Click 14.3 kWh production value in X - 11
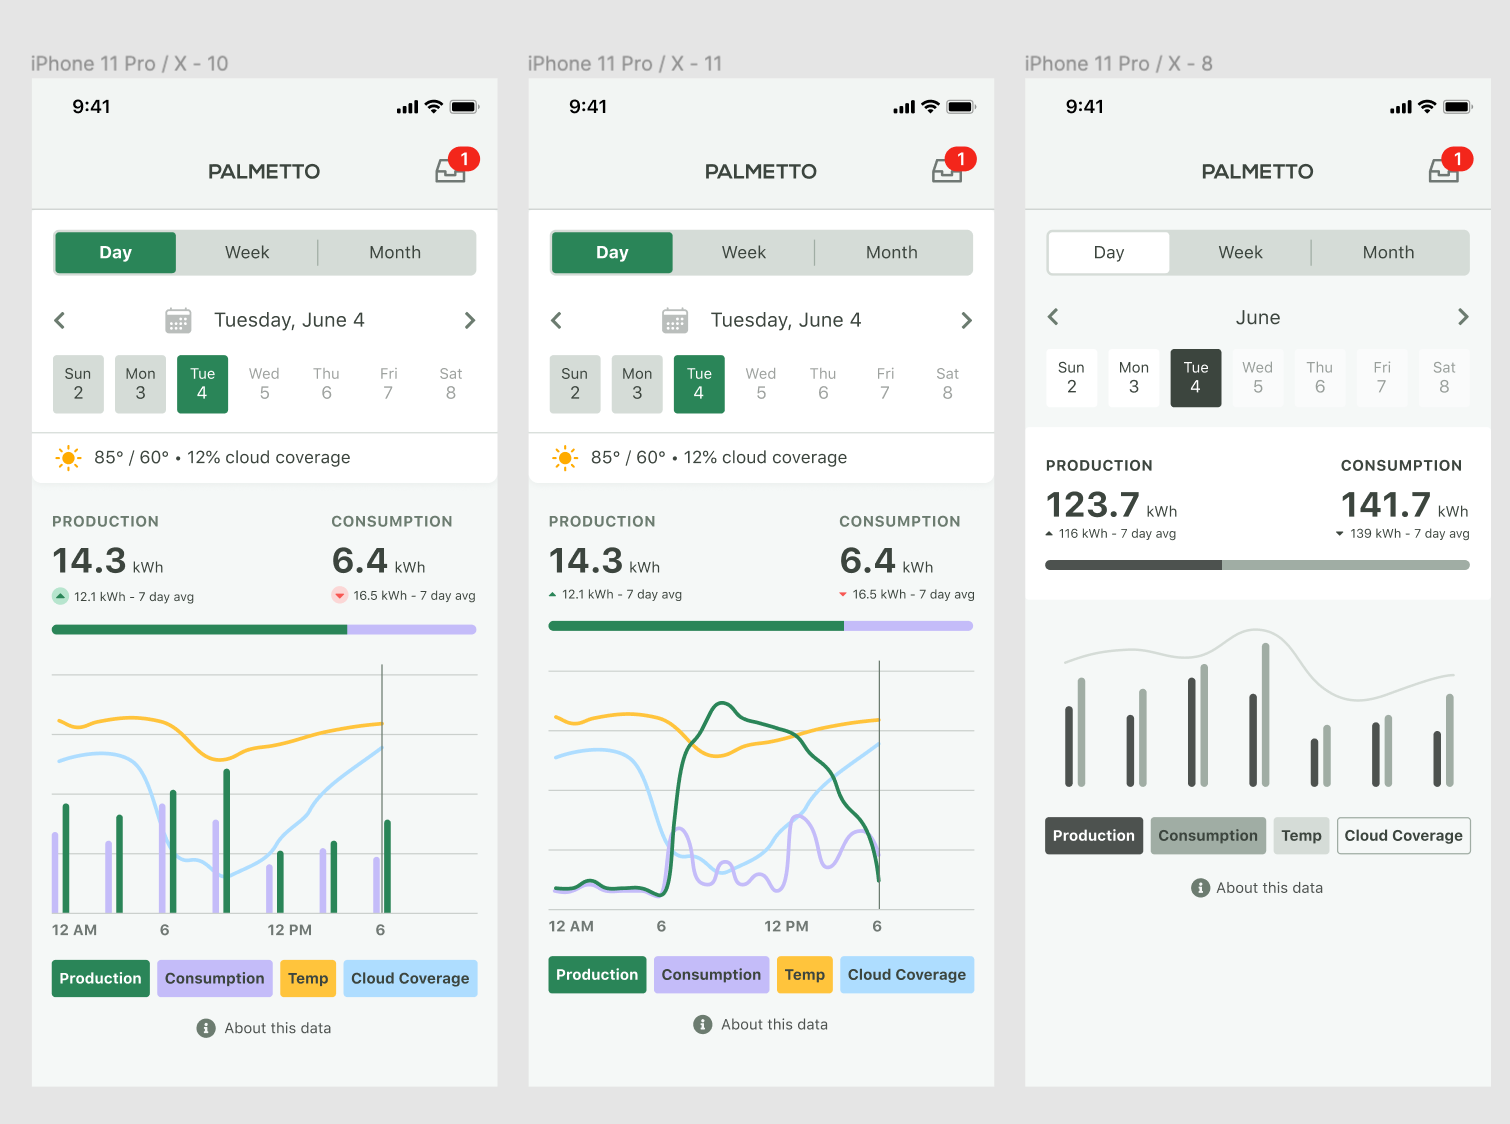Viewport: 1510px width, 1124px height. 604,561
